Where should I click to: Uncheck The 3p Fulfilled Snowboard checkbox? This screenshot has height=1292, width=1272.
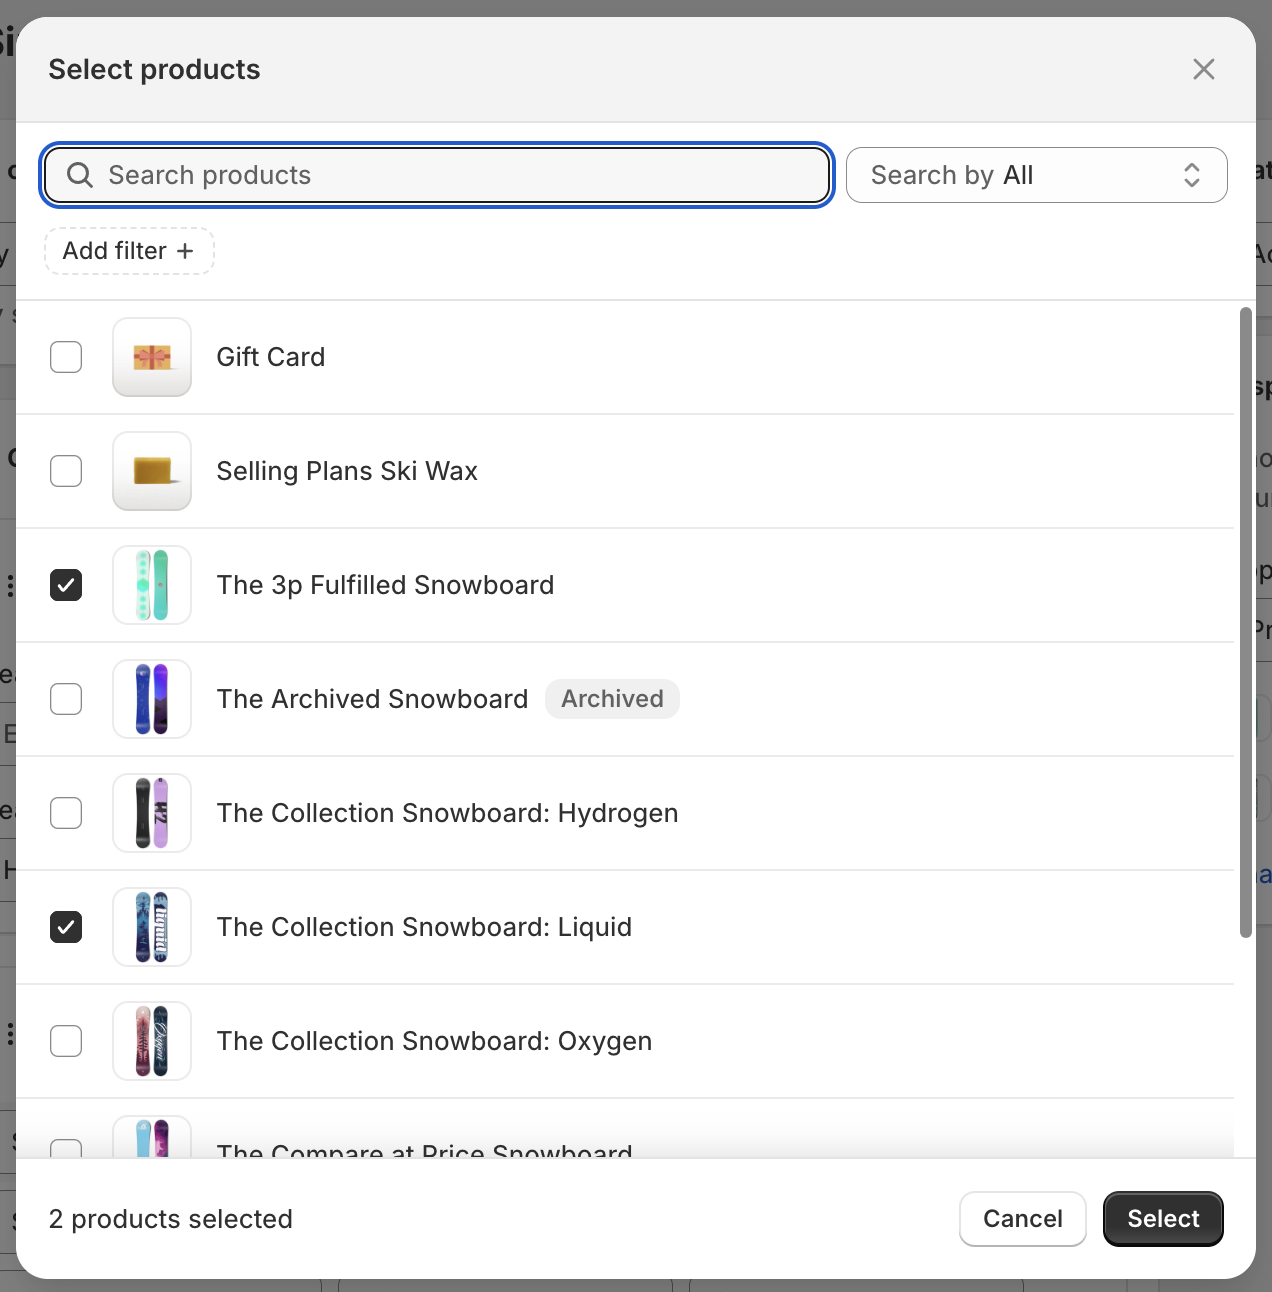click(x=66, y=585)
